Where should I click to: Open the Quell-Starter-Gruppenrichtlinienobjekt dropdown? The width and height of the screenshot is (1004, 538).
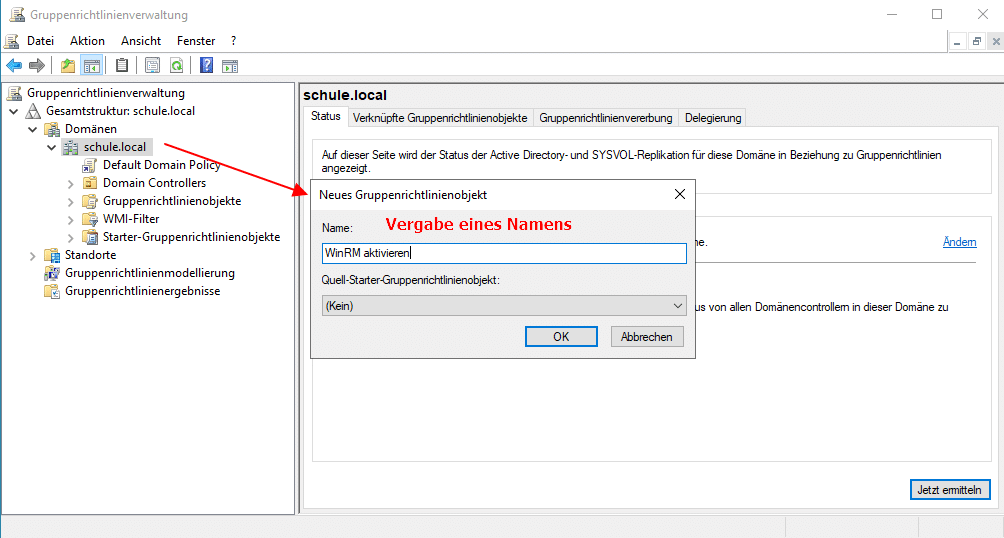point(504,306)
